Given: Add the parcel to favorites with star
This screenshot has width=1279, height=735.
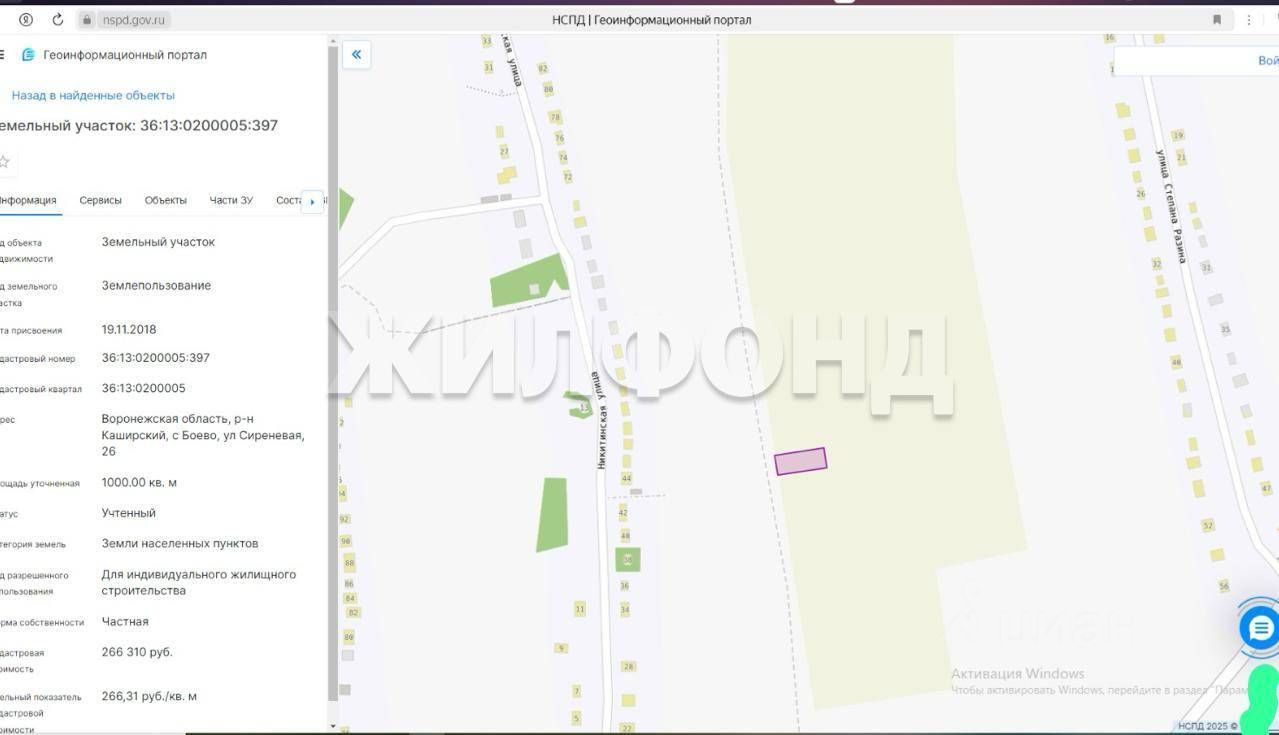Looking at the screenshot, I should click(x=4, y=162).
